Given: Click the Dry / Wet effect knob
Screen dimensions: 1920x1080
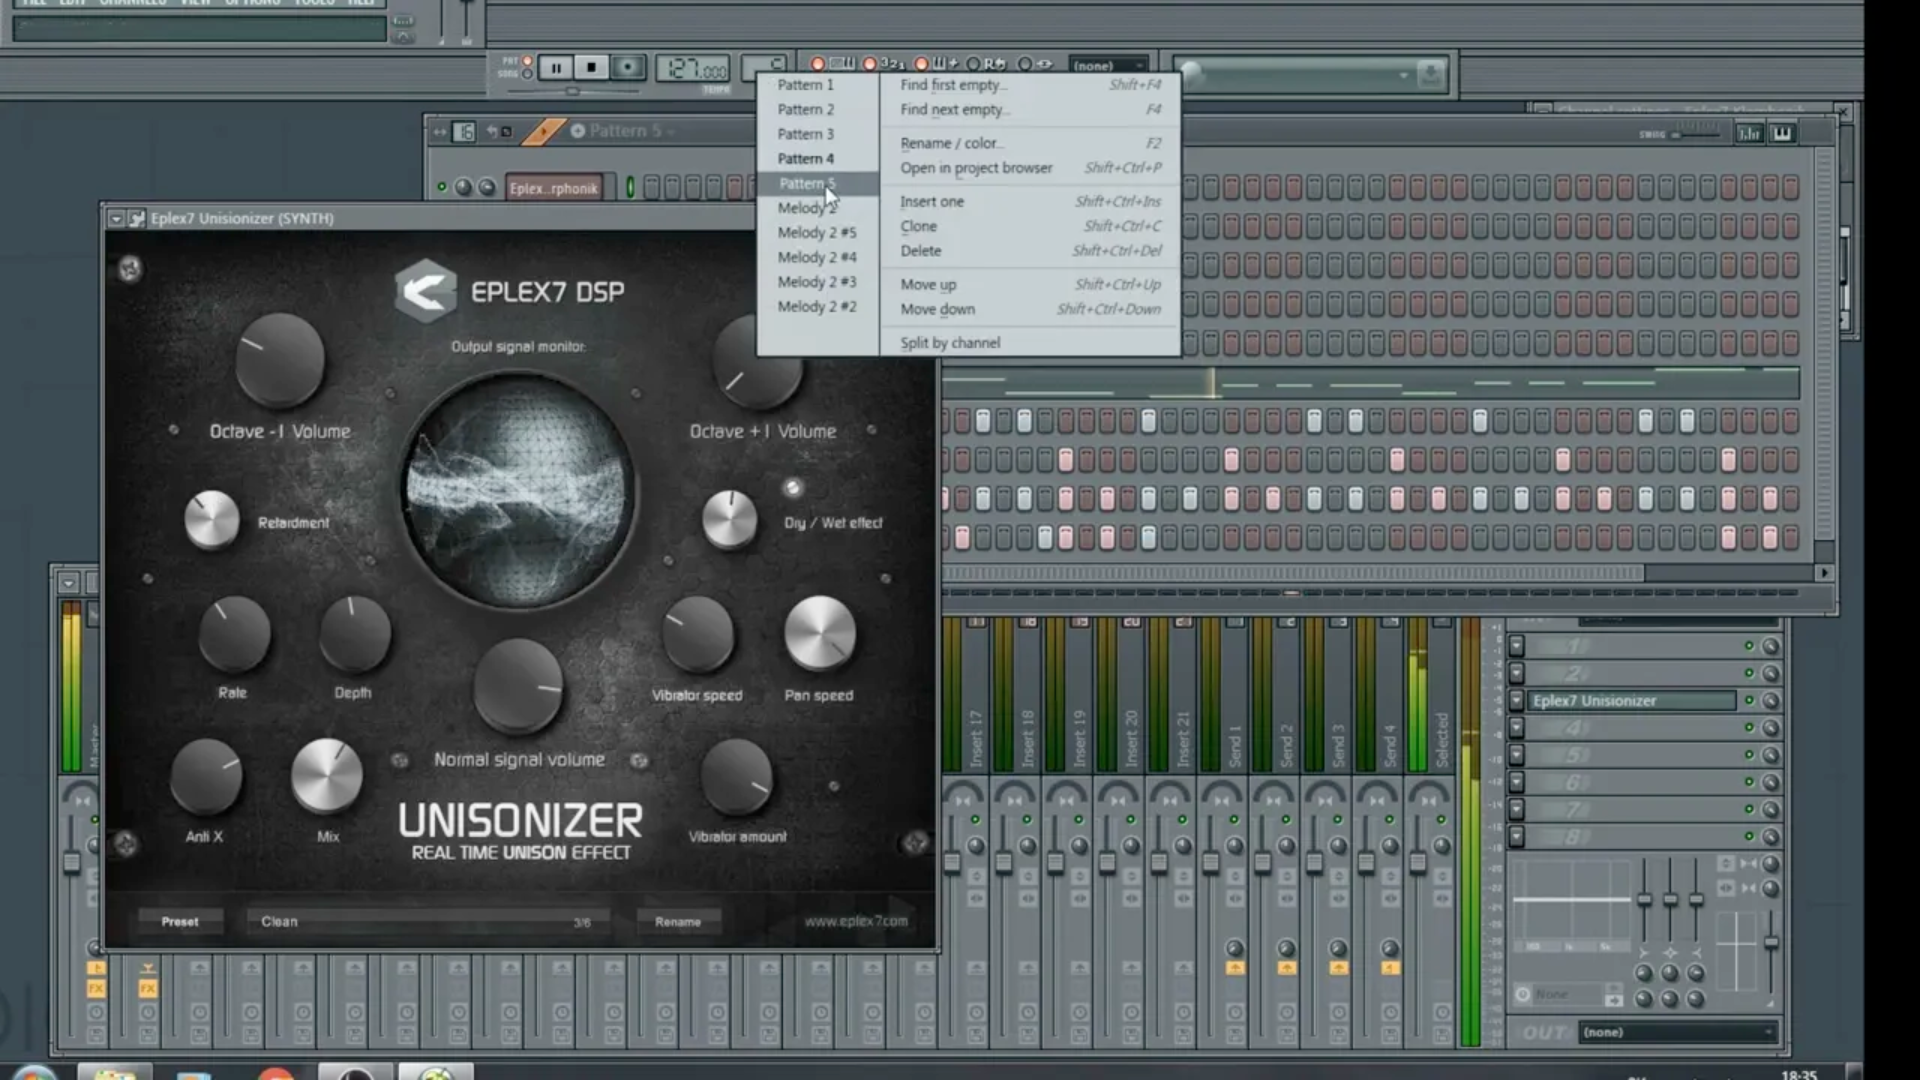Looking at the screenshot, I should 730,519.
